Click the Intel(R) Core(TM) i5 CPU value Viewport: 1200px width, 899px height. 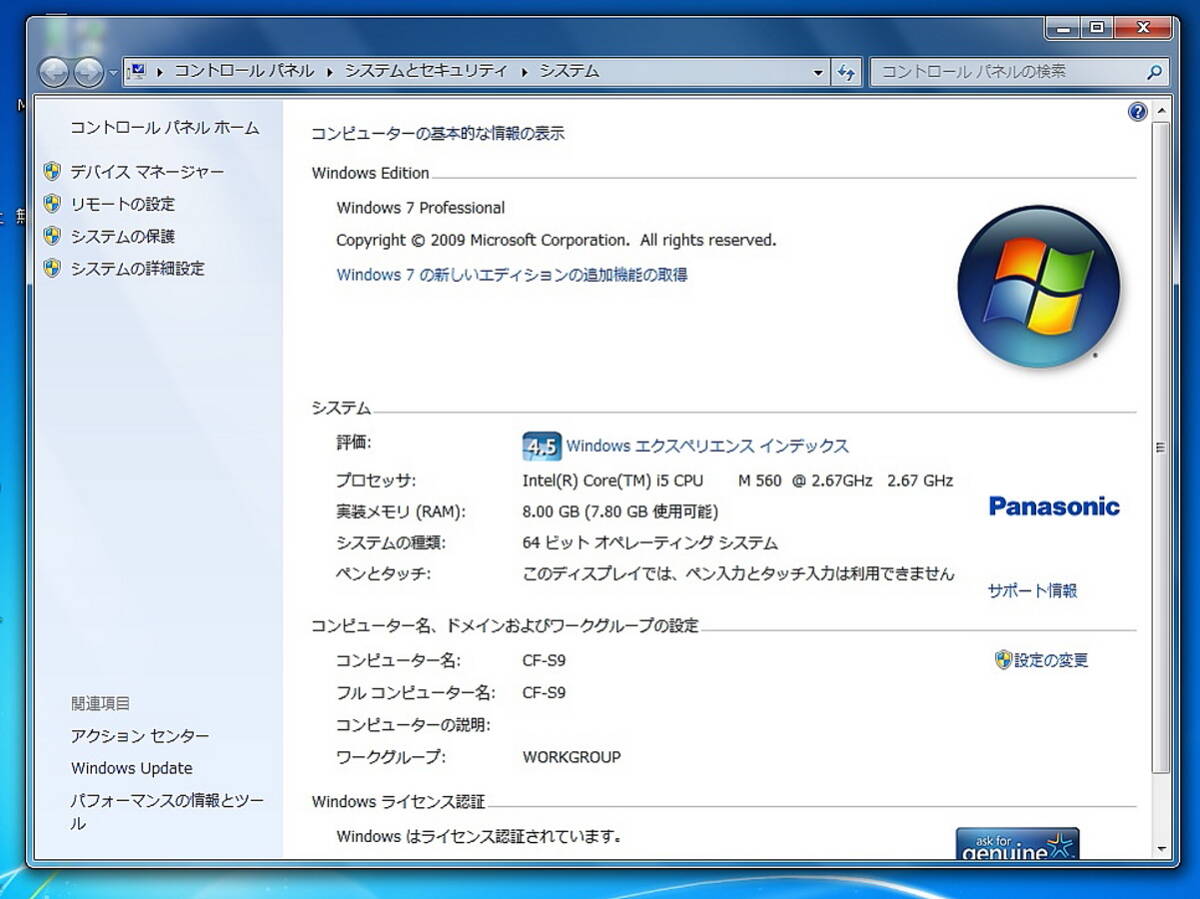(738, 481)
